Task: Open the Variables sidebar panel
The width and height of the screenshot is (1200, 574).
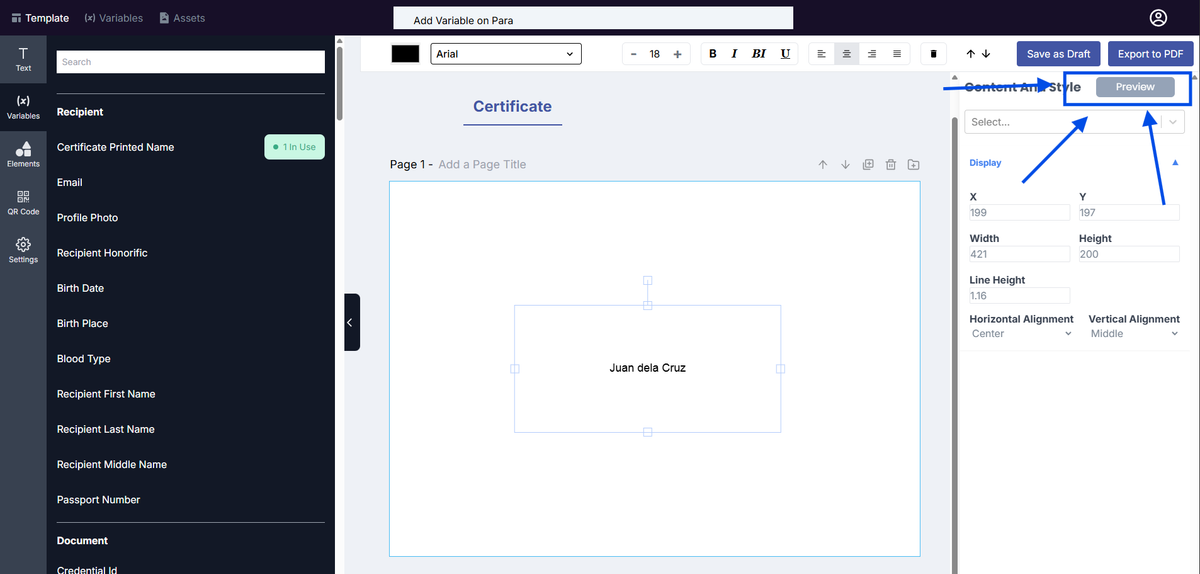Action: (x=23, y=107)
